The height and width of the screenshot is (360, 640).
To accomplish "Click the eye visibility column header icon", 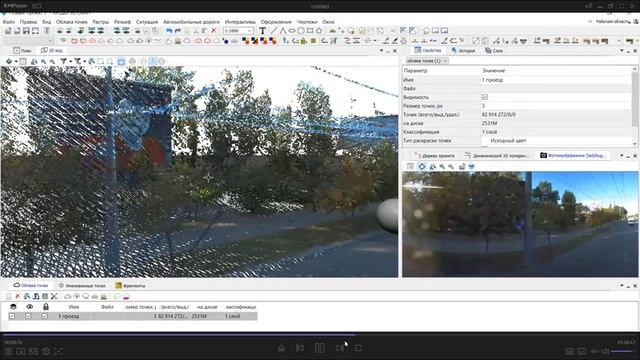I will [29, 307].
